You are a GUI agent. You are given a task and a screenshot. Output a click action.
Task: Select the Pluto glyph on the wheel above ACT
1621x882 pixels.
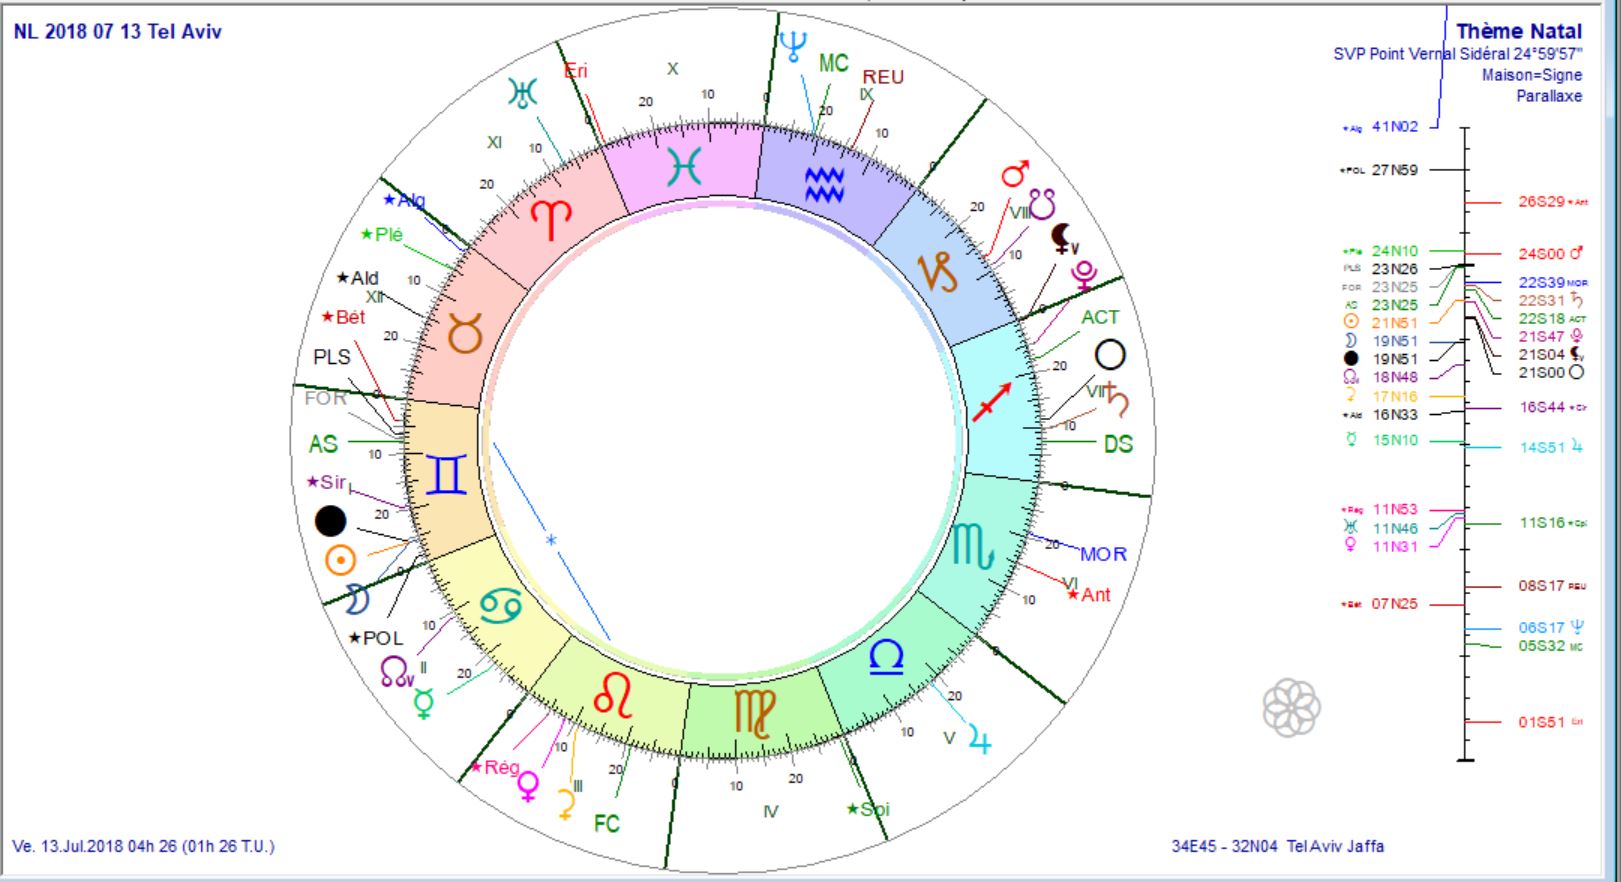(1082, 275)
